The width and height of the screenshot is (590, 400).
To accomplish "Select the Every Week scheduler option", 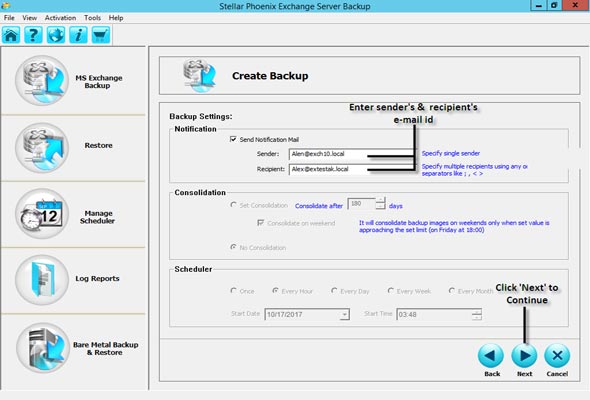I will pyautogui.click(x=391, y=290).
